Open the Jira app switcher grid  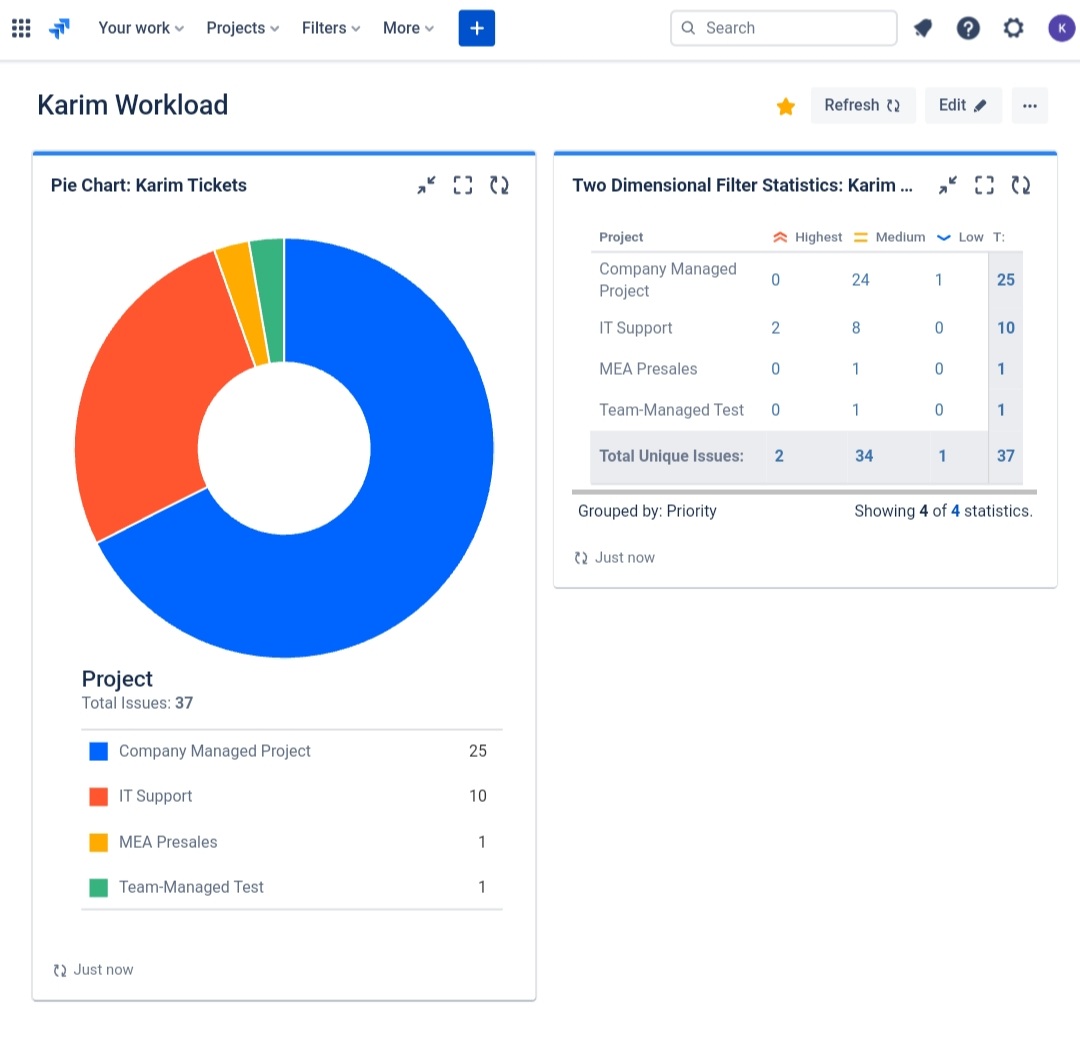point(21,27)
